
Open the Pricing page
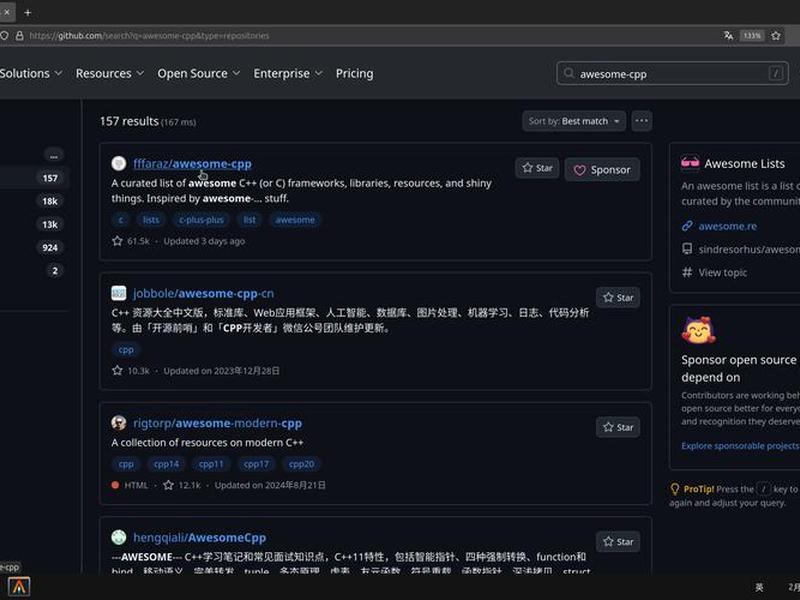pyautogui.click(x=354, y=73)
